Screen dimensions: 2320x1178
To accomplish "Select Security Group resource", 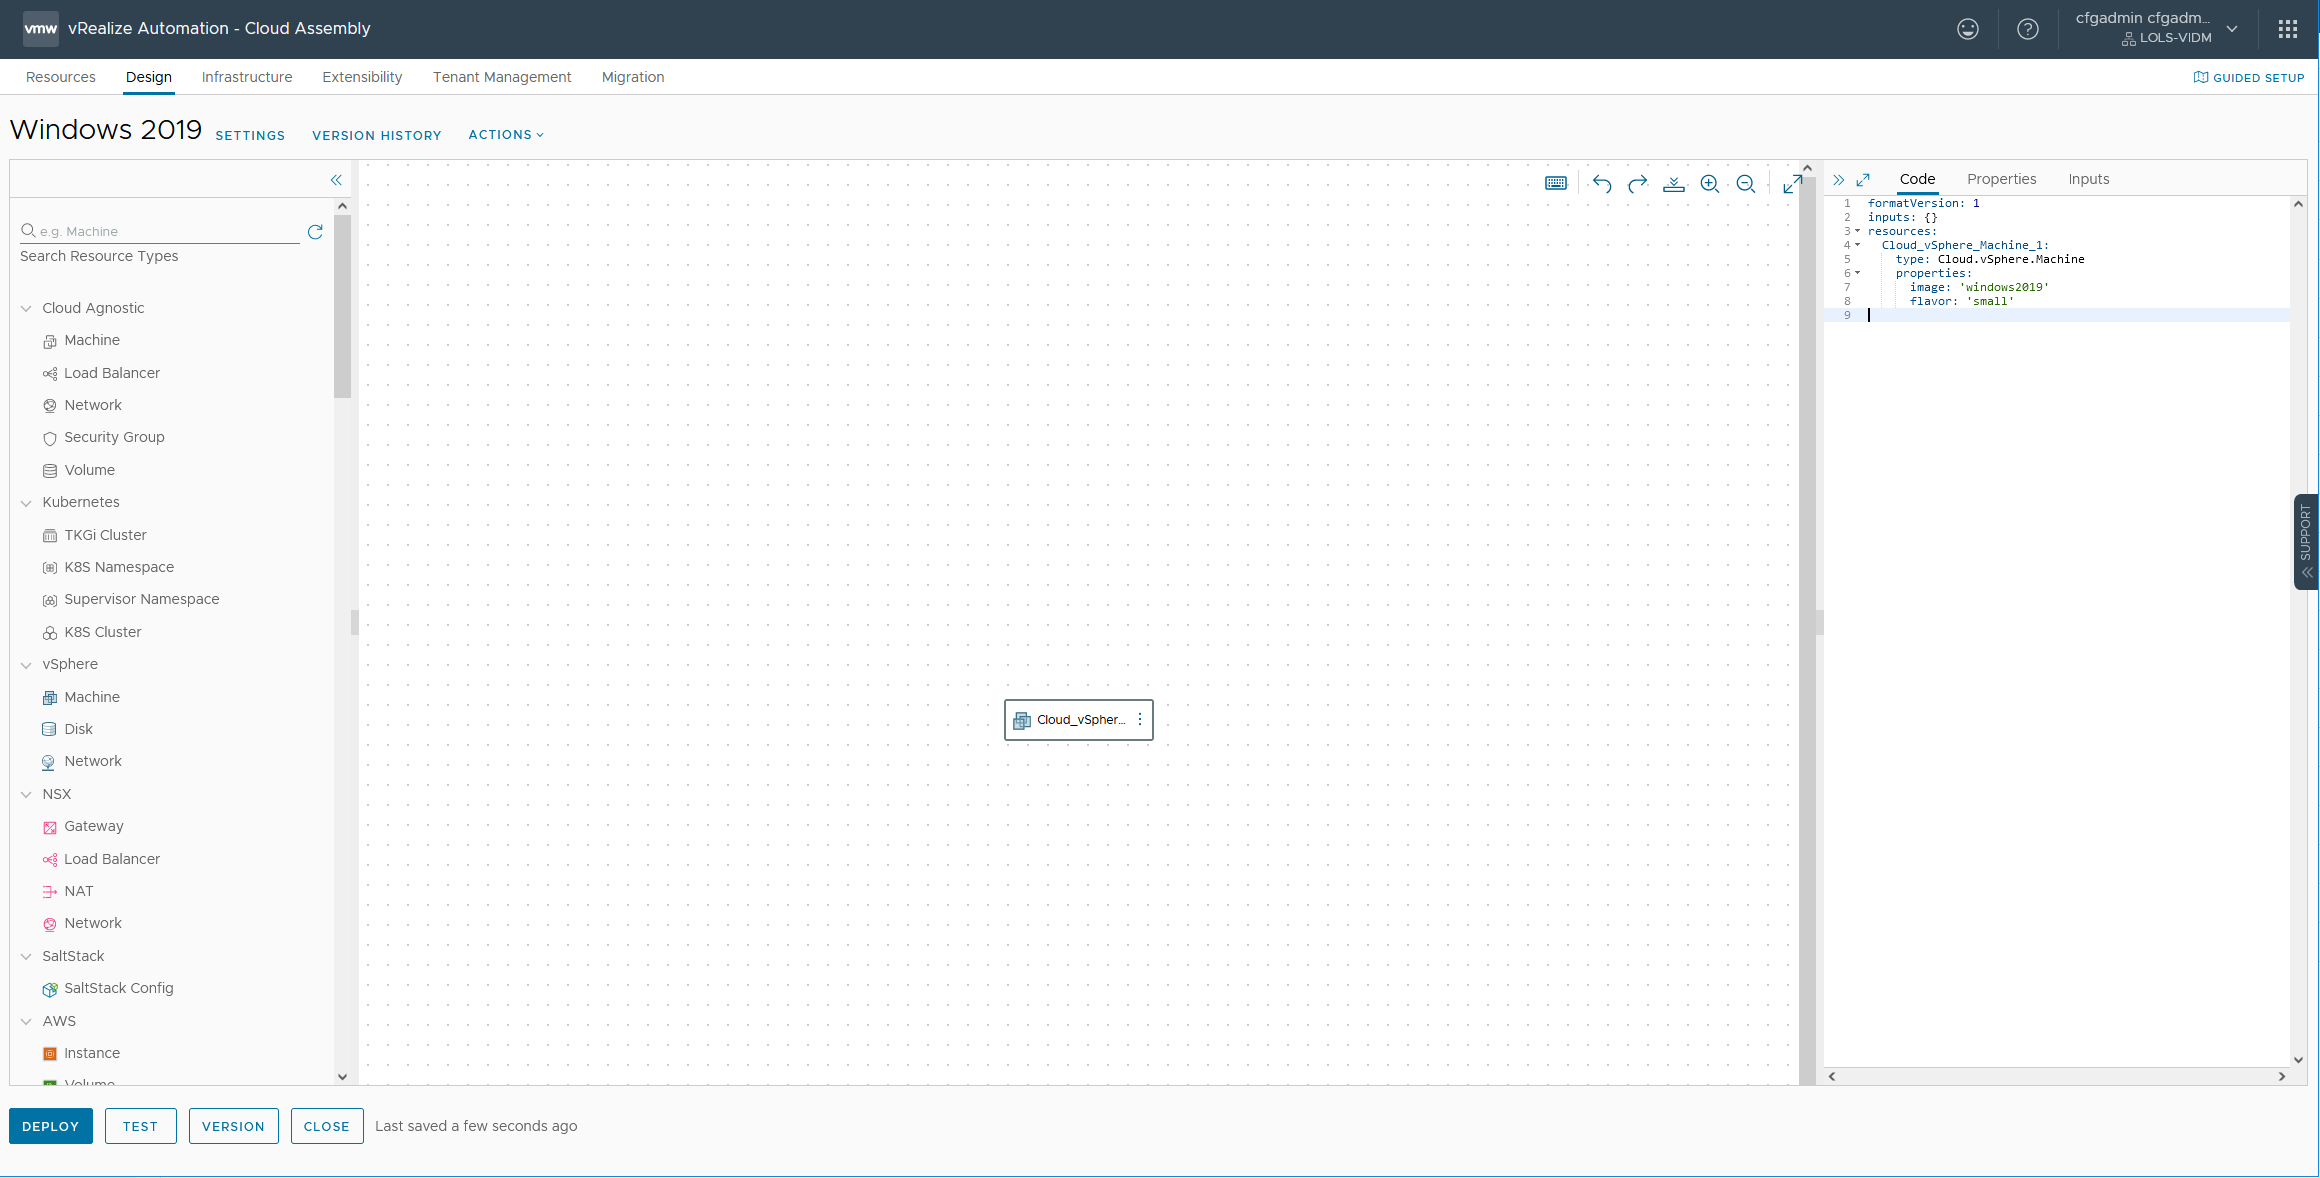I will coord(104,438).
